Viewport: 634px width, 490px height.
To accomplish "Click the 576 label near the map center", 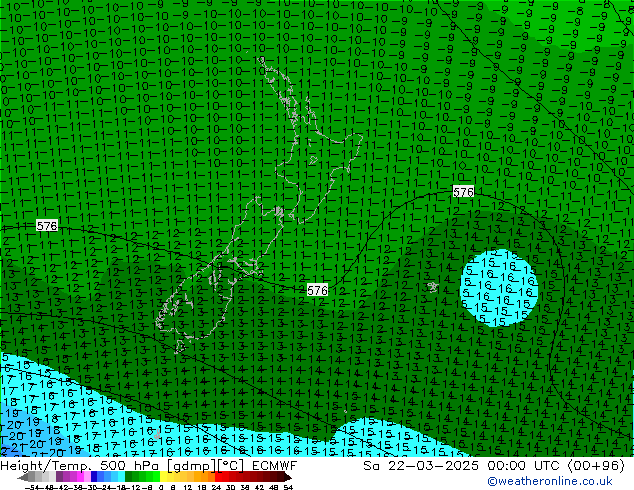I will click(317, 290).
